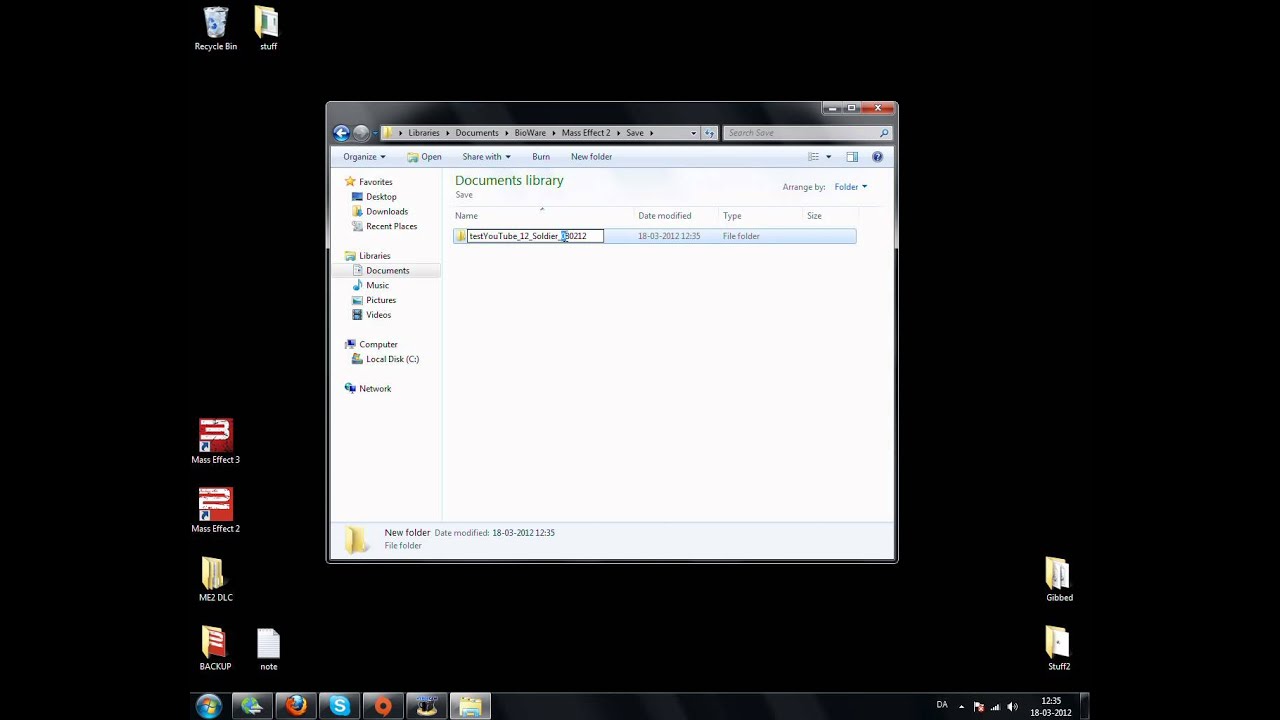The height and width of the screenshot is (720, 1280).
Task: Select the Mass Effect 3 desktop shortcut
Action: point(215,441)
